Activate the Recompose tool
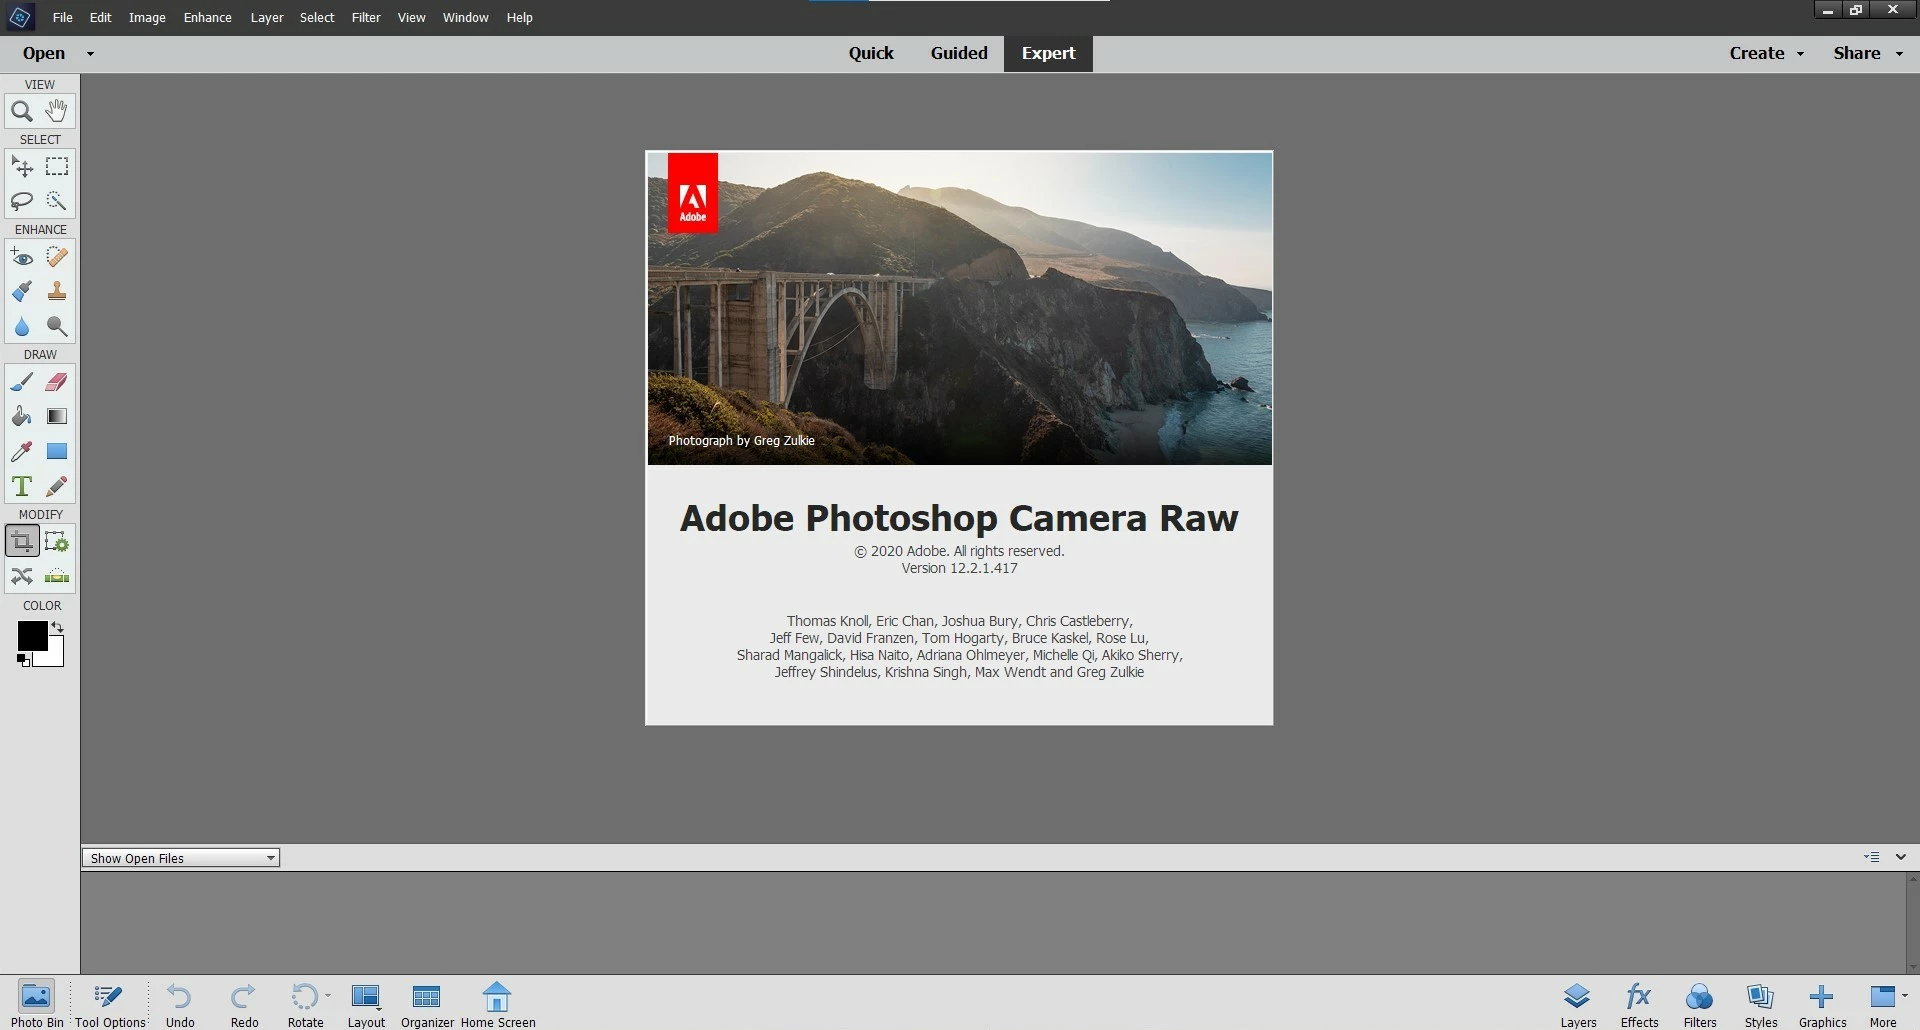The height and width of the screenshot is (1030, 1920). click(x=57, y=541)
